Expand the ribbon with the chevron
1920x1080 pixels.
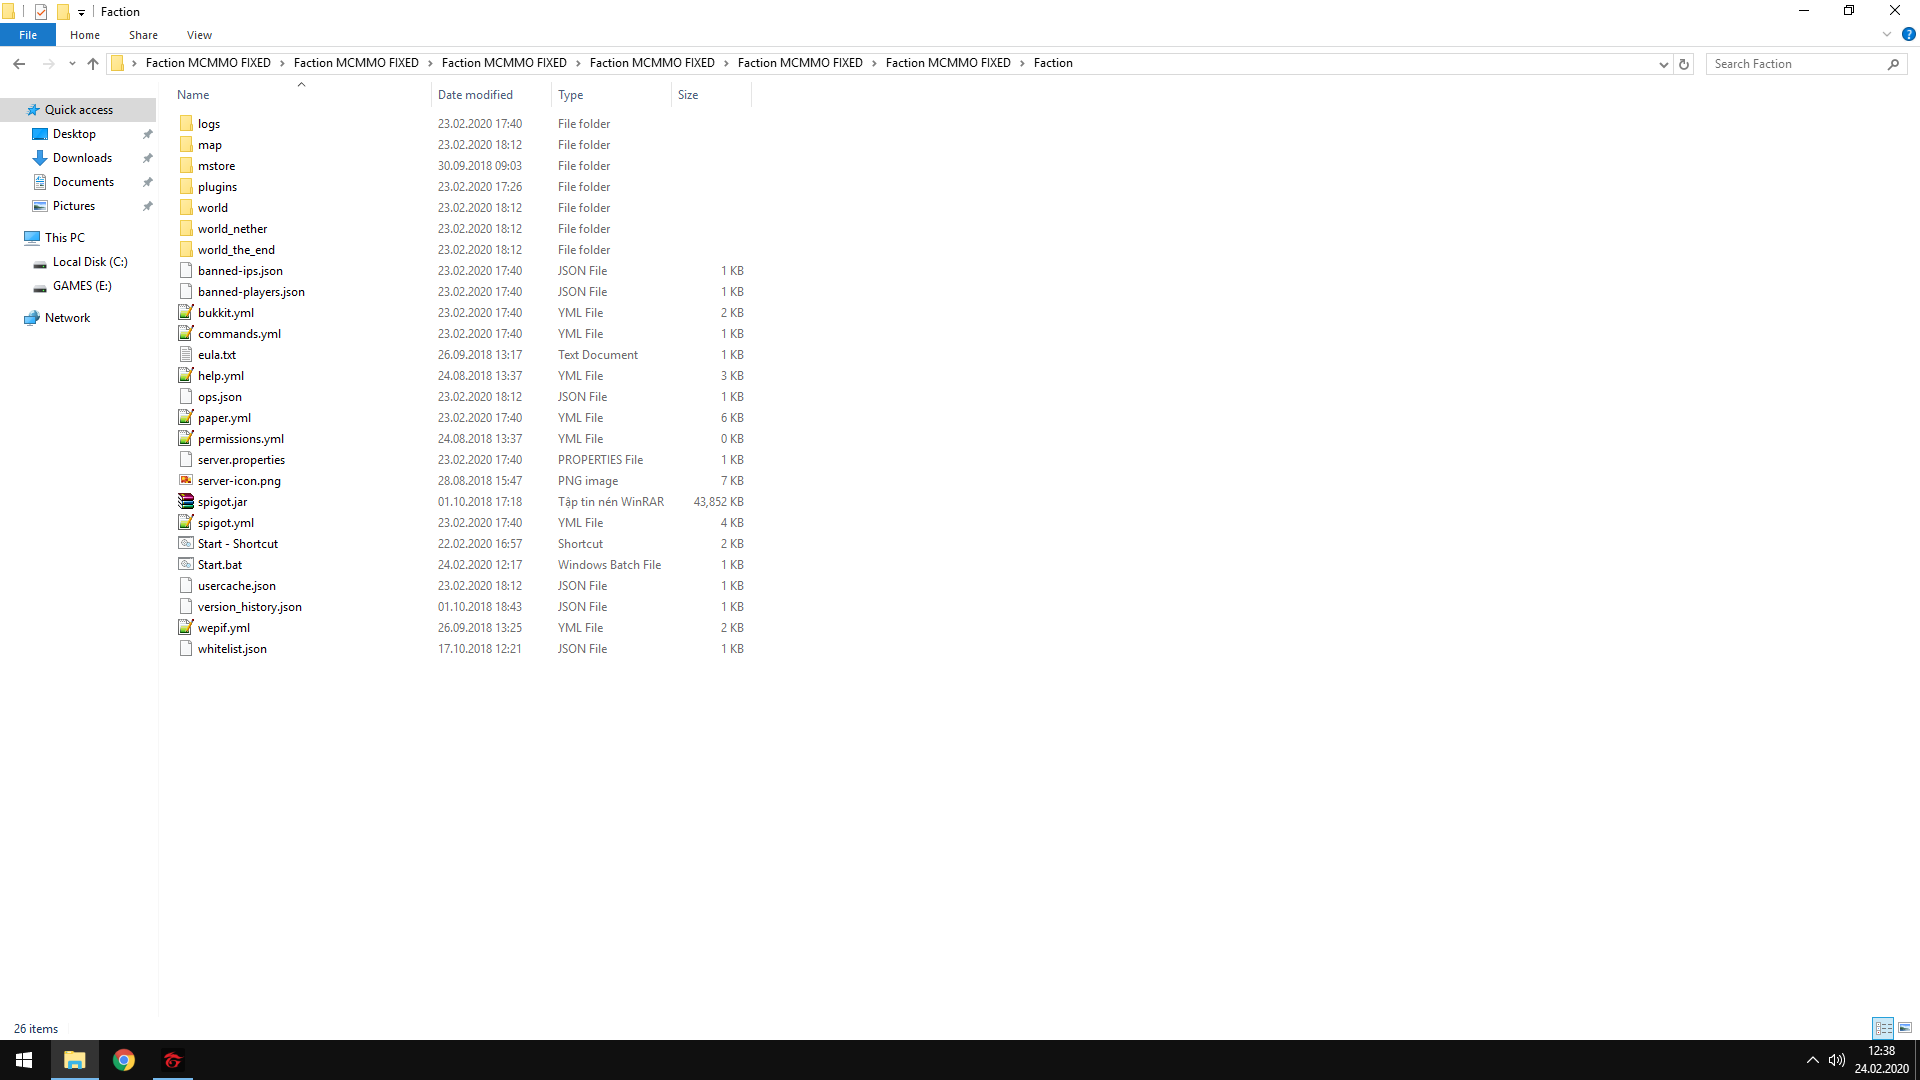[x=1886, y=34]
